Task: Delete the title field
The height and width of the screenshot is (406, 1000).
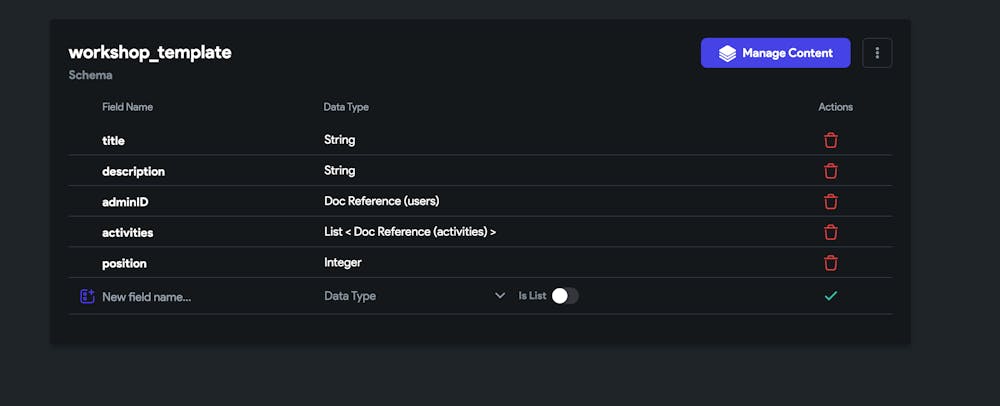Action: pyautogui.click(x=830, y=140)
